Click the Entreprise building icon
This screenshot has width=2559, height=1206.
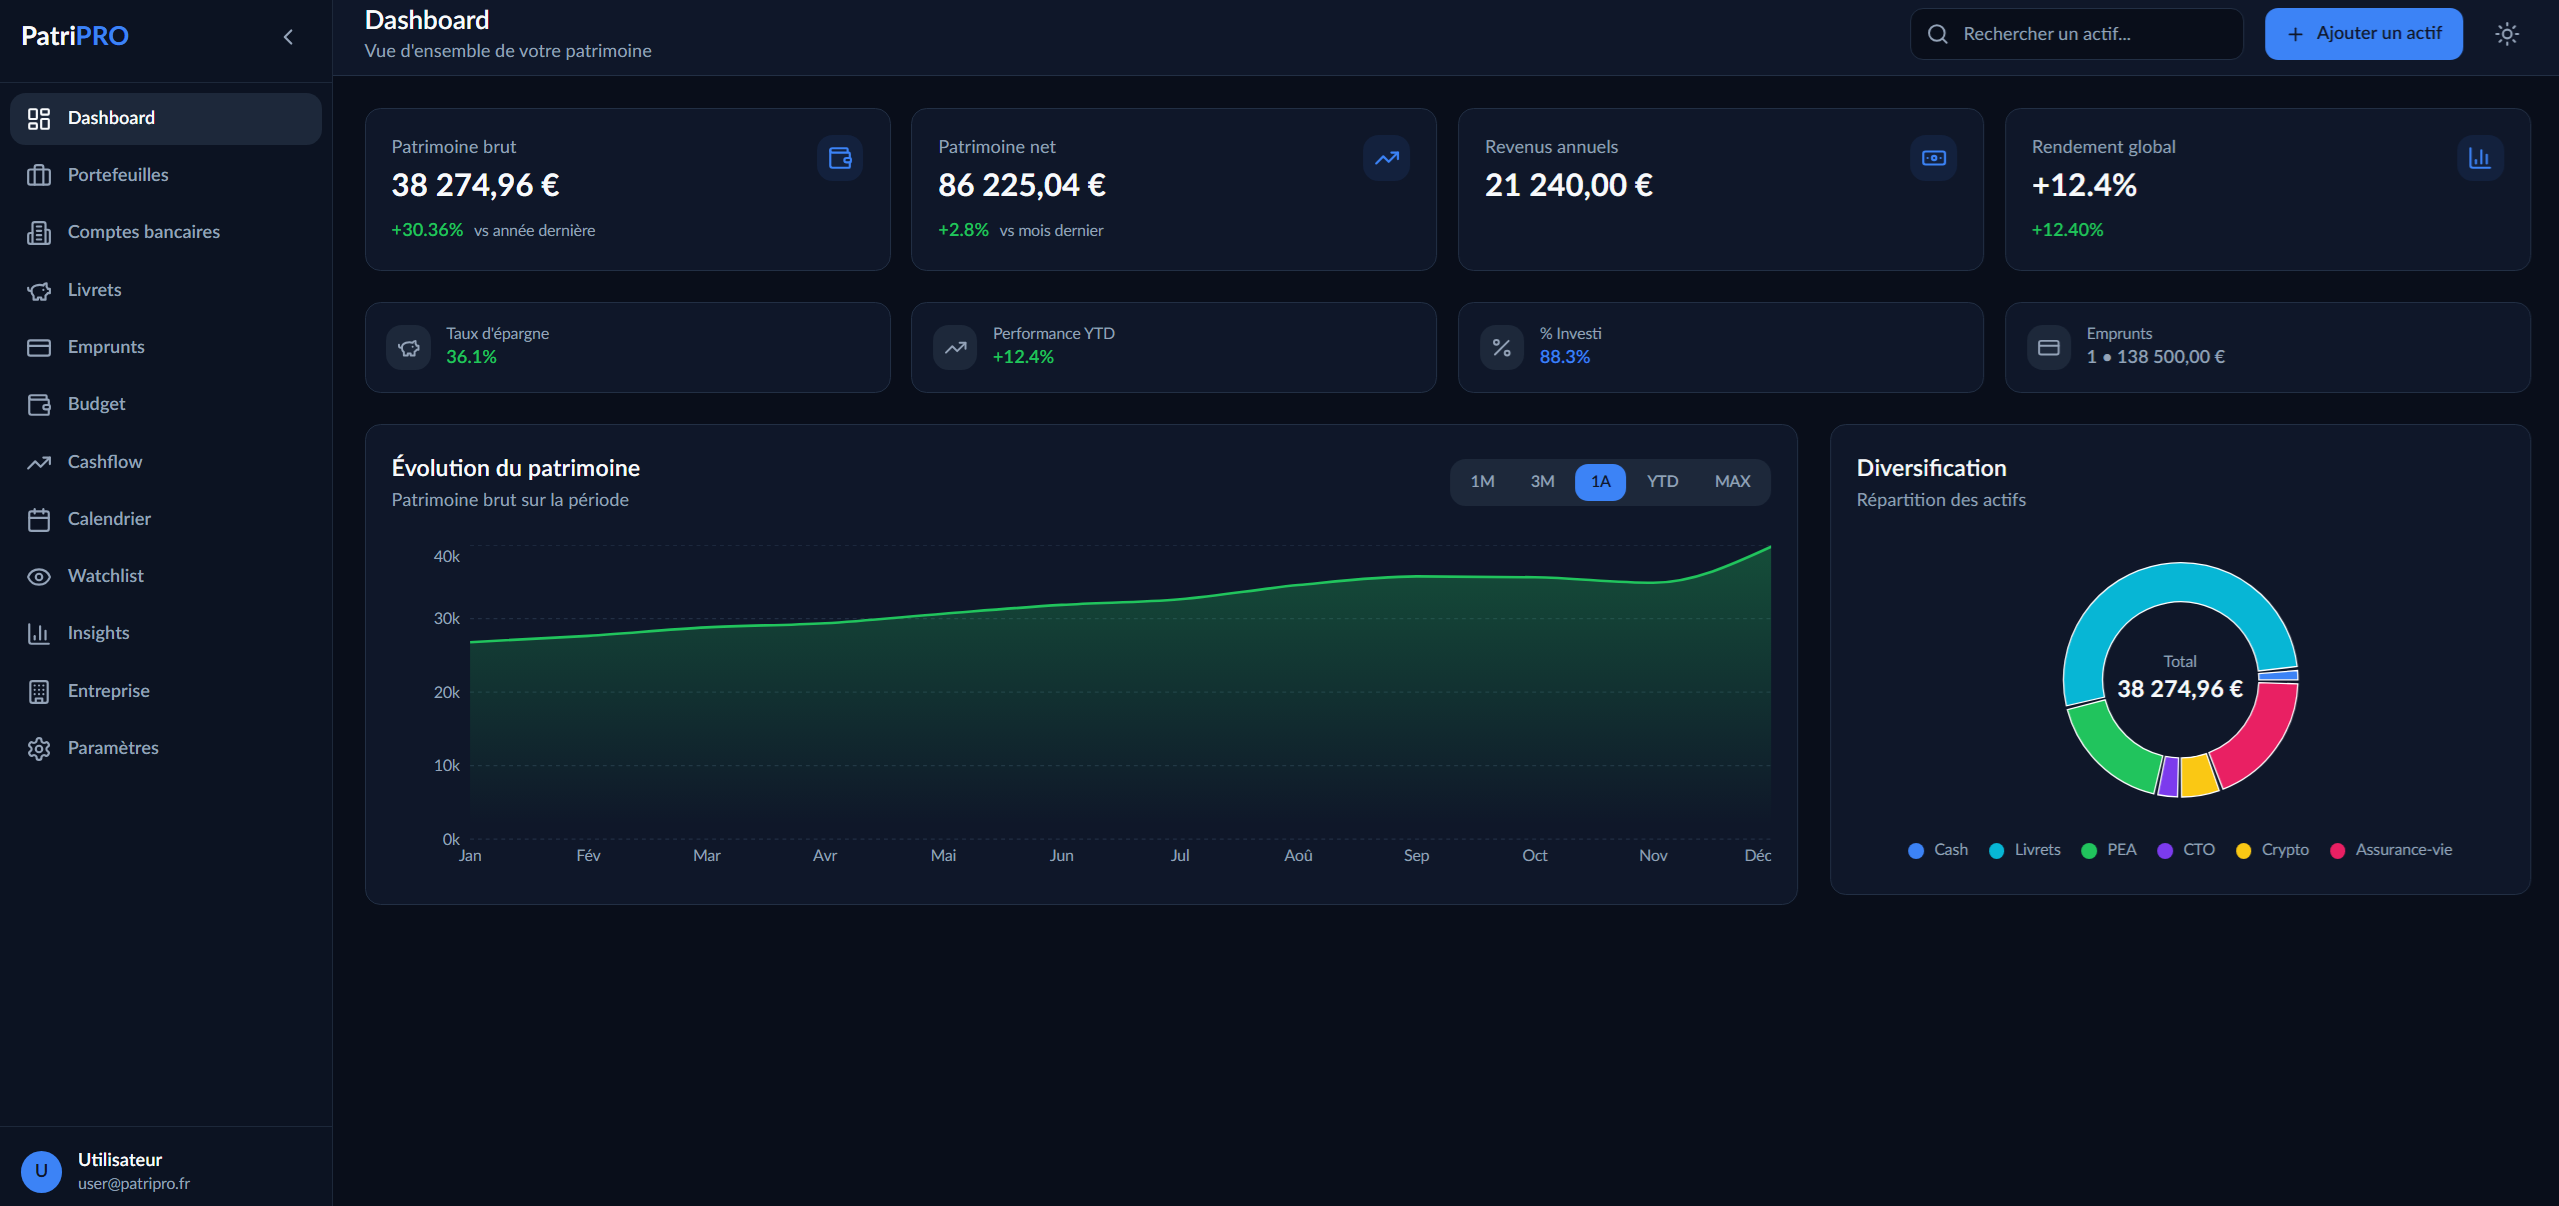(x=39, y=691)
